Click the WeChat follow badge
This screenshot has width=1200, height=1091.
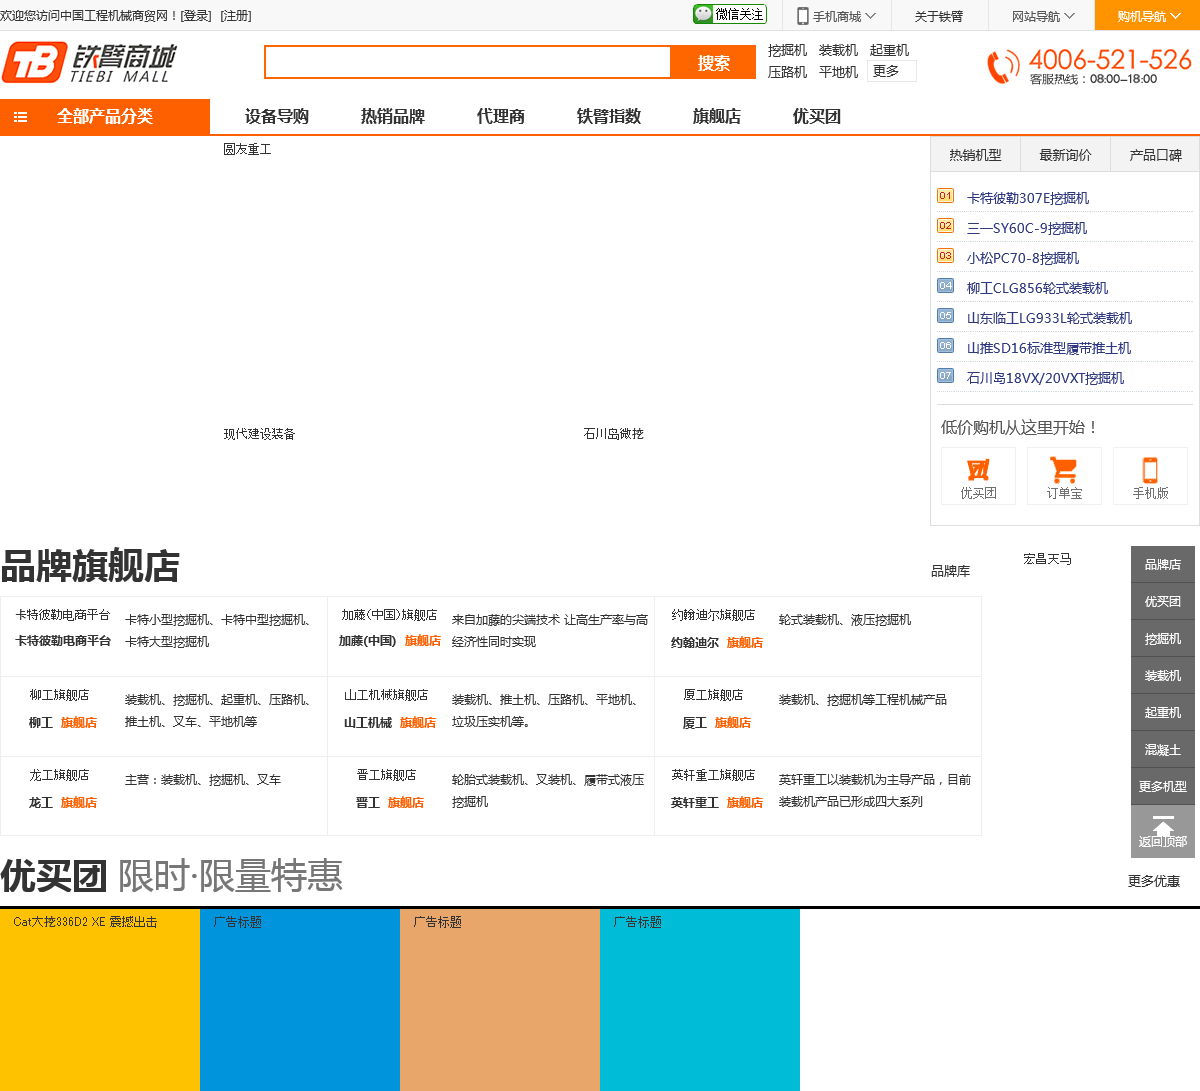click(730, 14)
